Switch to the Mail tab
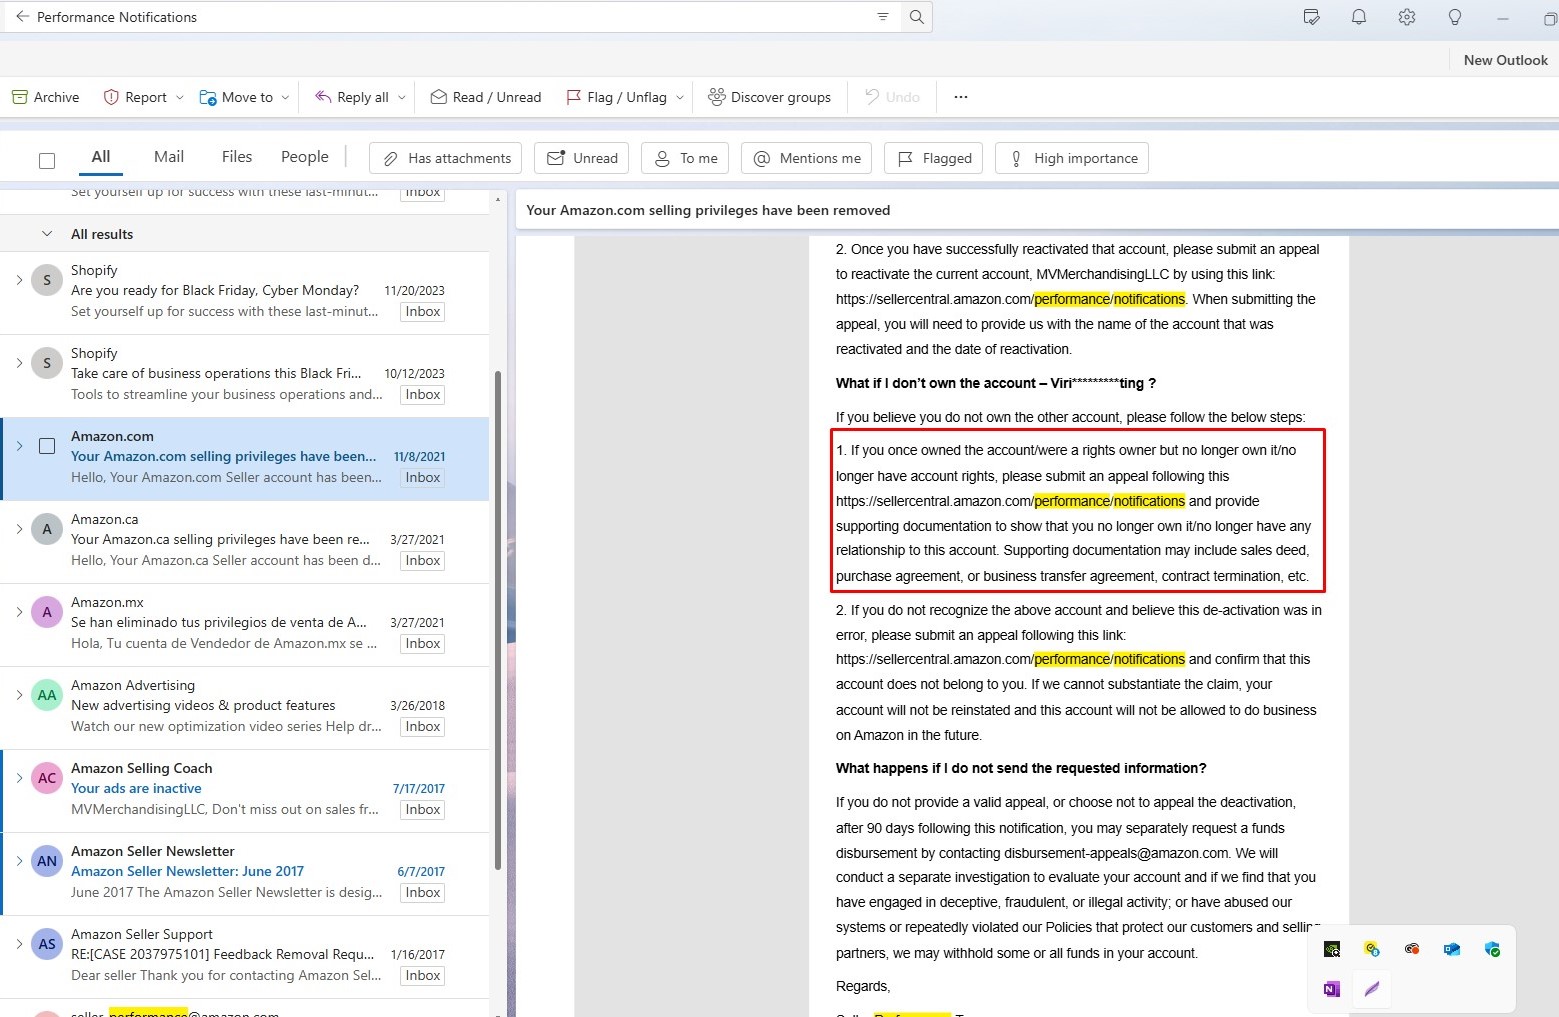Screen dimensions: 1559x1017 pyautogui.click(x=169, y=157)
